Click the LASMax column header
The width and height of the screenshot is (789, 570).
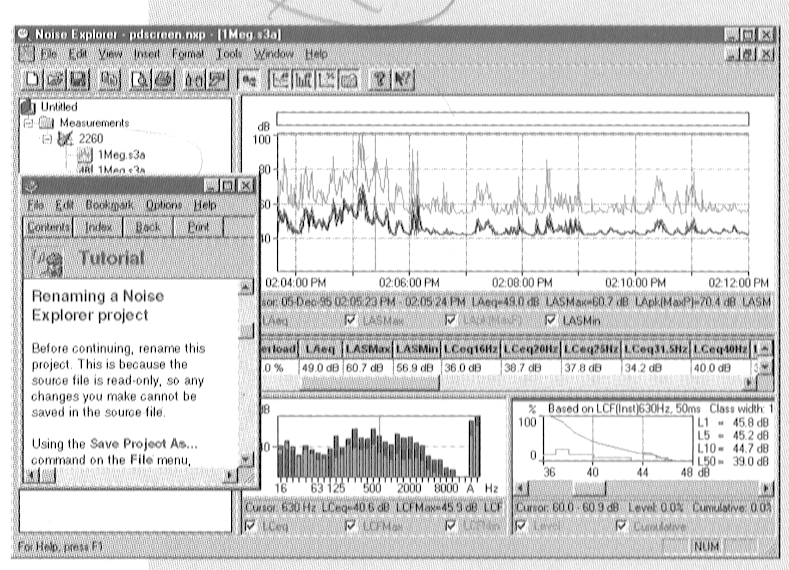pyautogui.click(x=368, y=349)
